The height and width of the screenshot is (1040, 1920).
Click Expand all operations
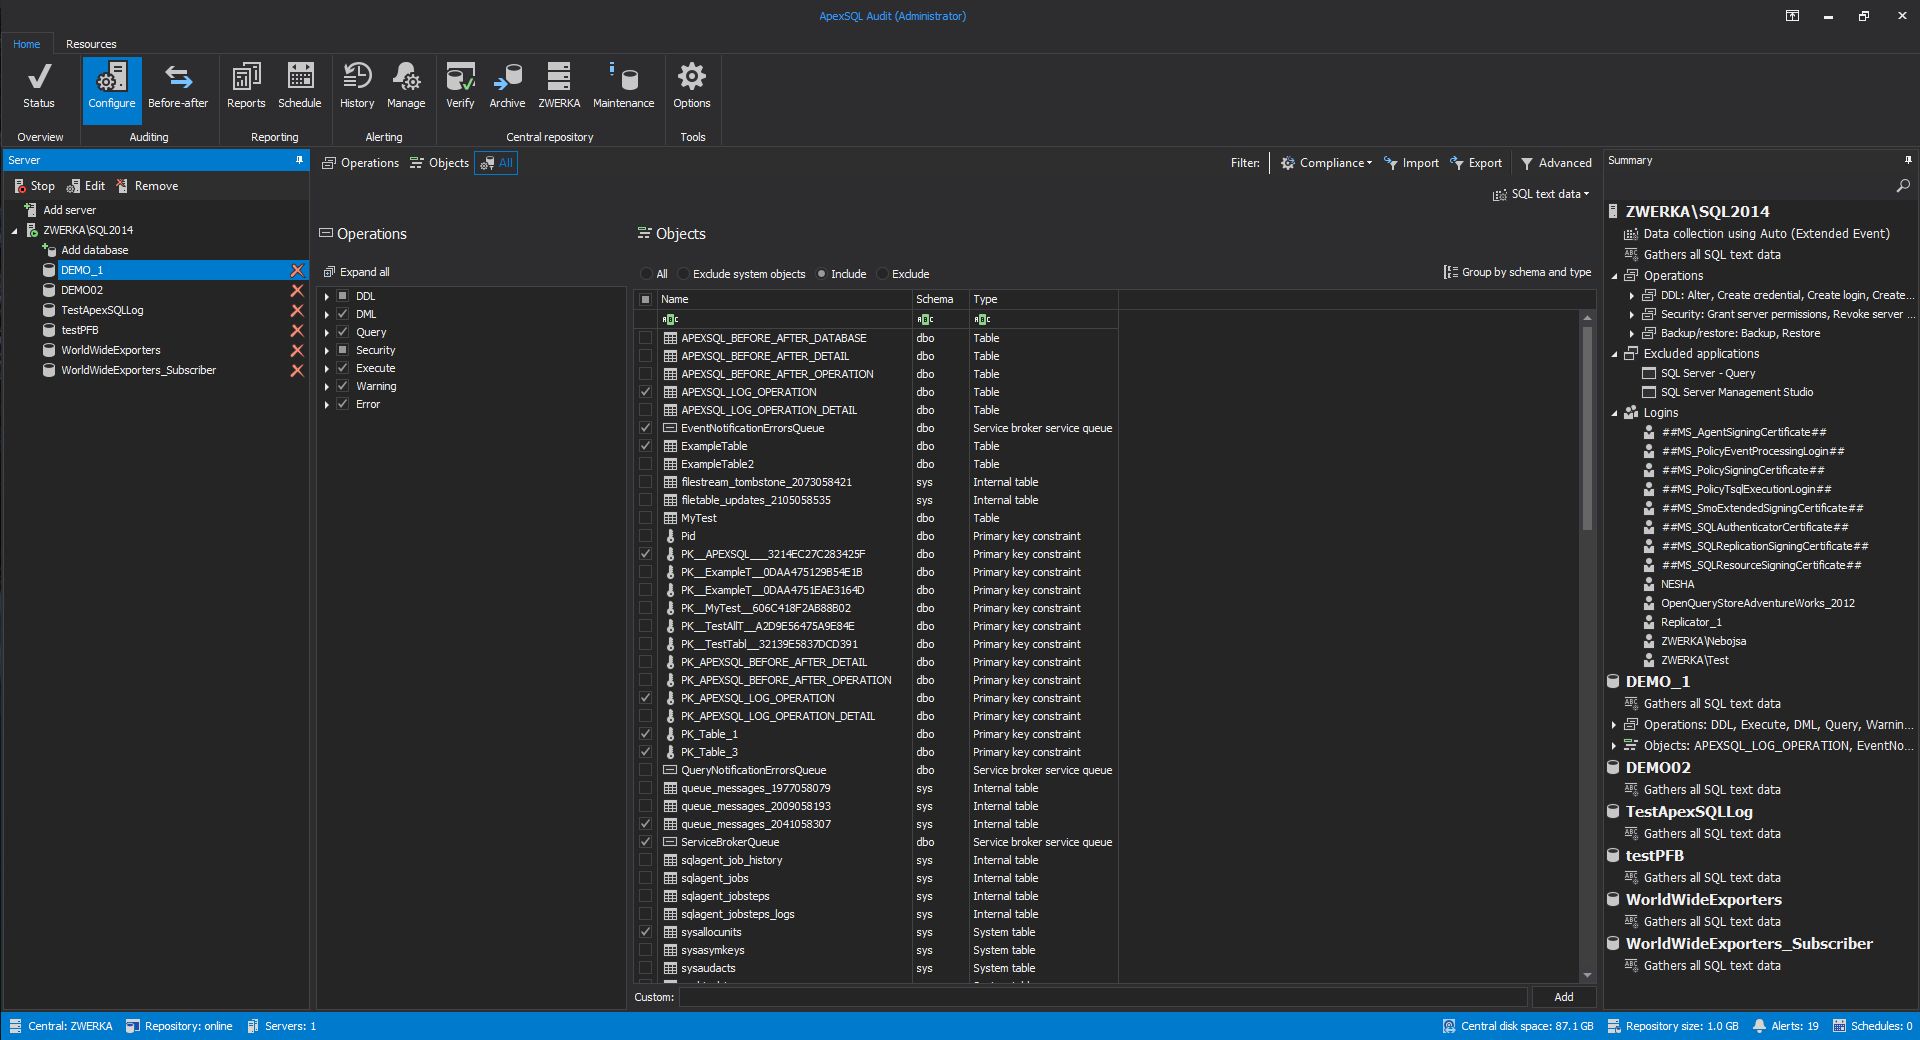point(357,272)
